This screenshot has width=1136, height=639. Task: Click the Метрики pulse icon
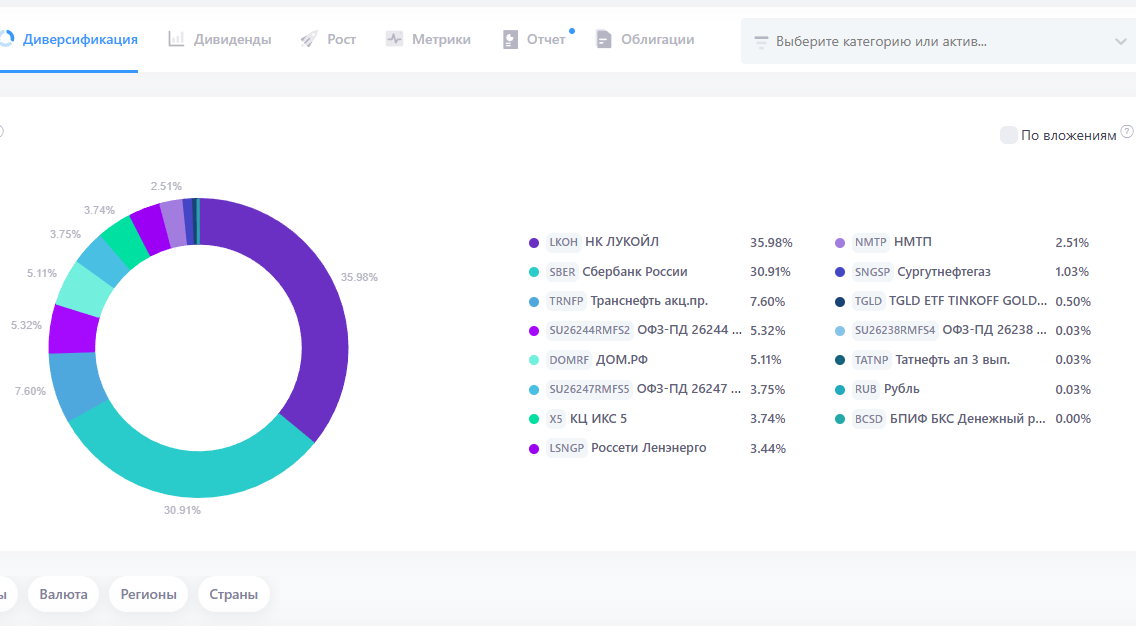394,39
